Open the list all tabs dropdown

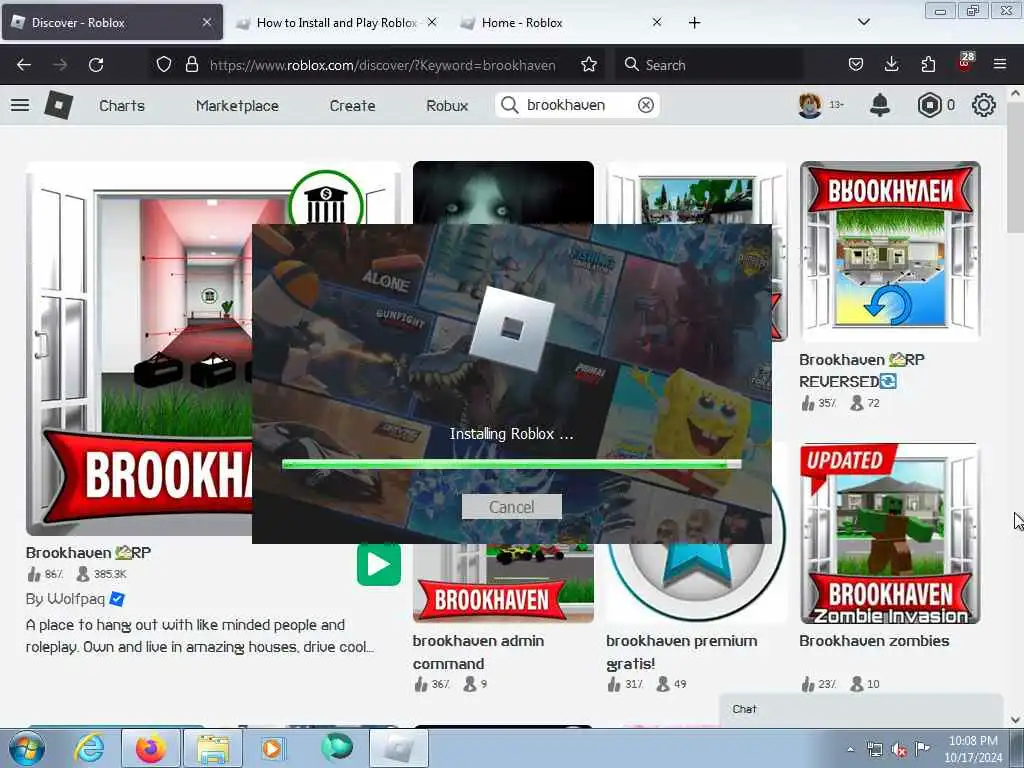[x=863, y=22]
